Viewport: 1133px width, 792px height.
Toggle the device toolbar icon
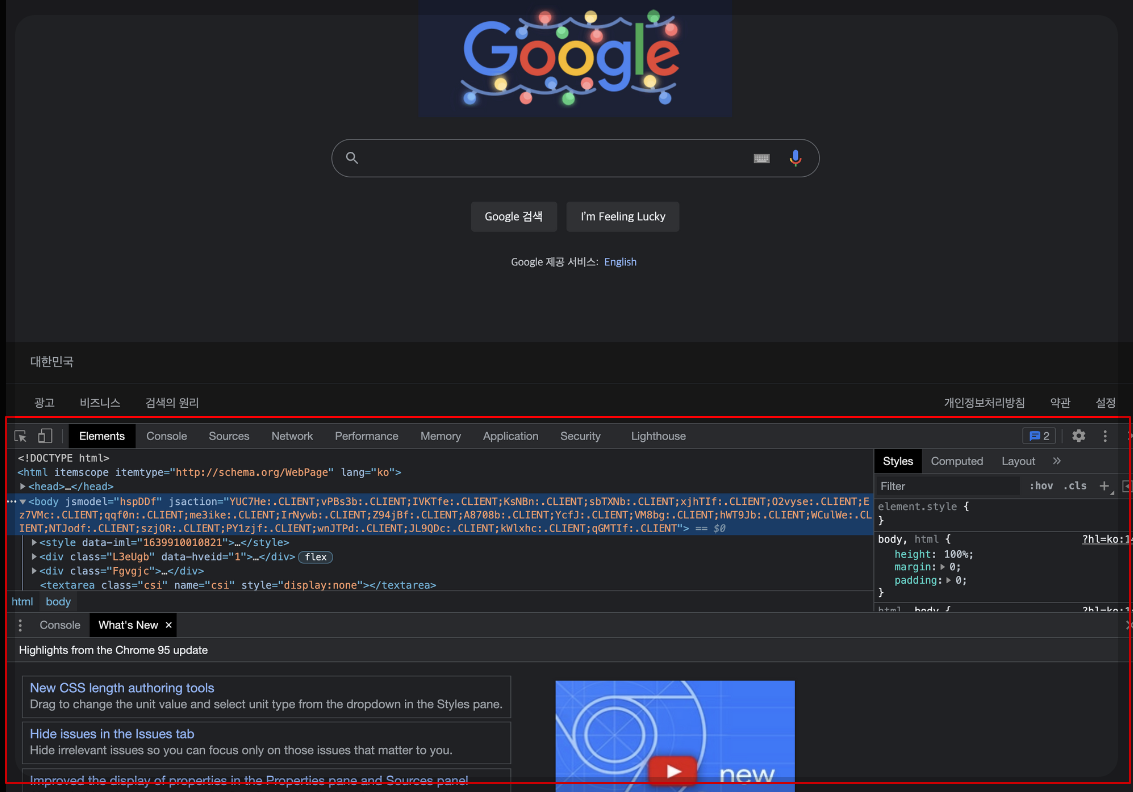45,436
